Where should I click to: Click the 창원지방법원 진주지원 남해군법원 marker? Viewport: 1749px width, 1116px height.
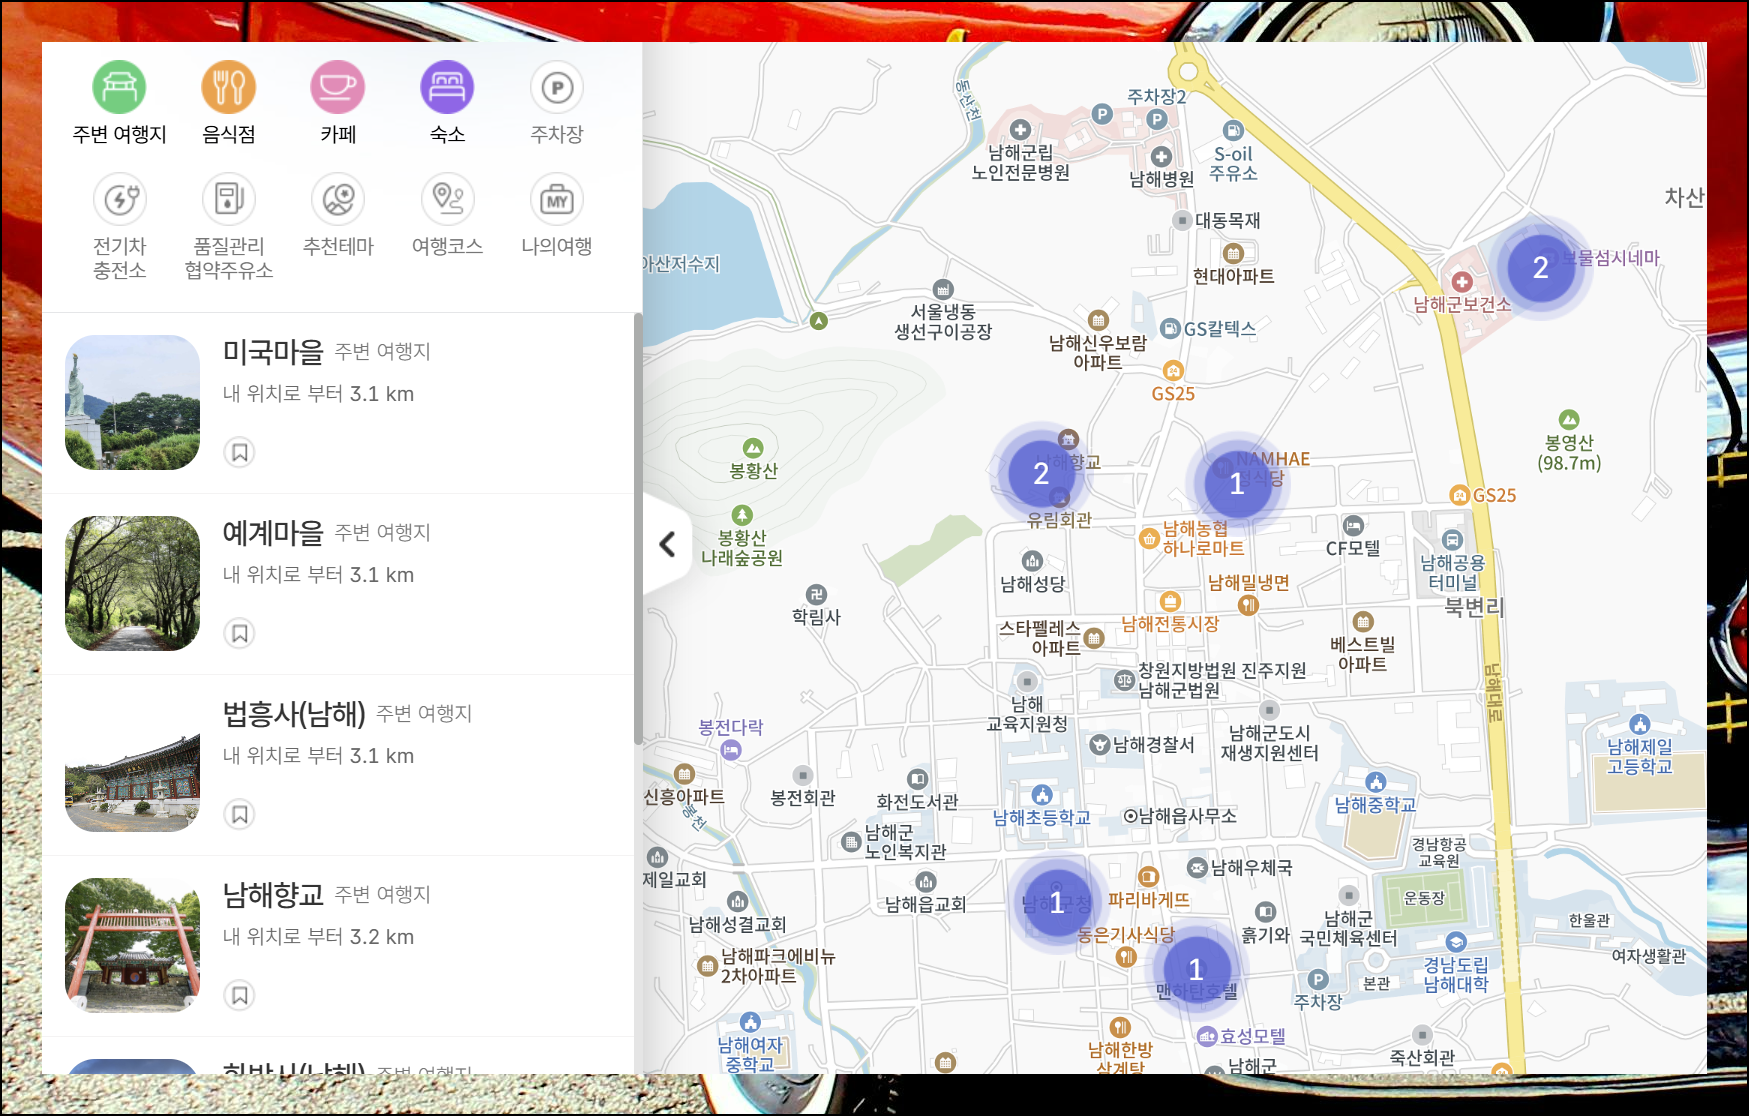(x=1124, y=680)
